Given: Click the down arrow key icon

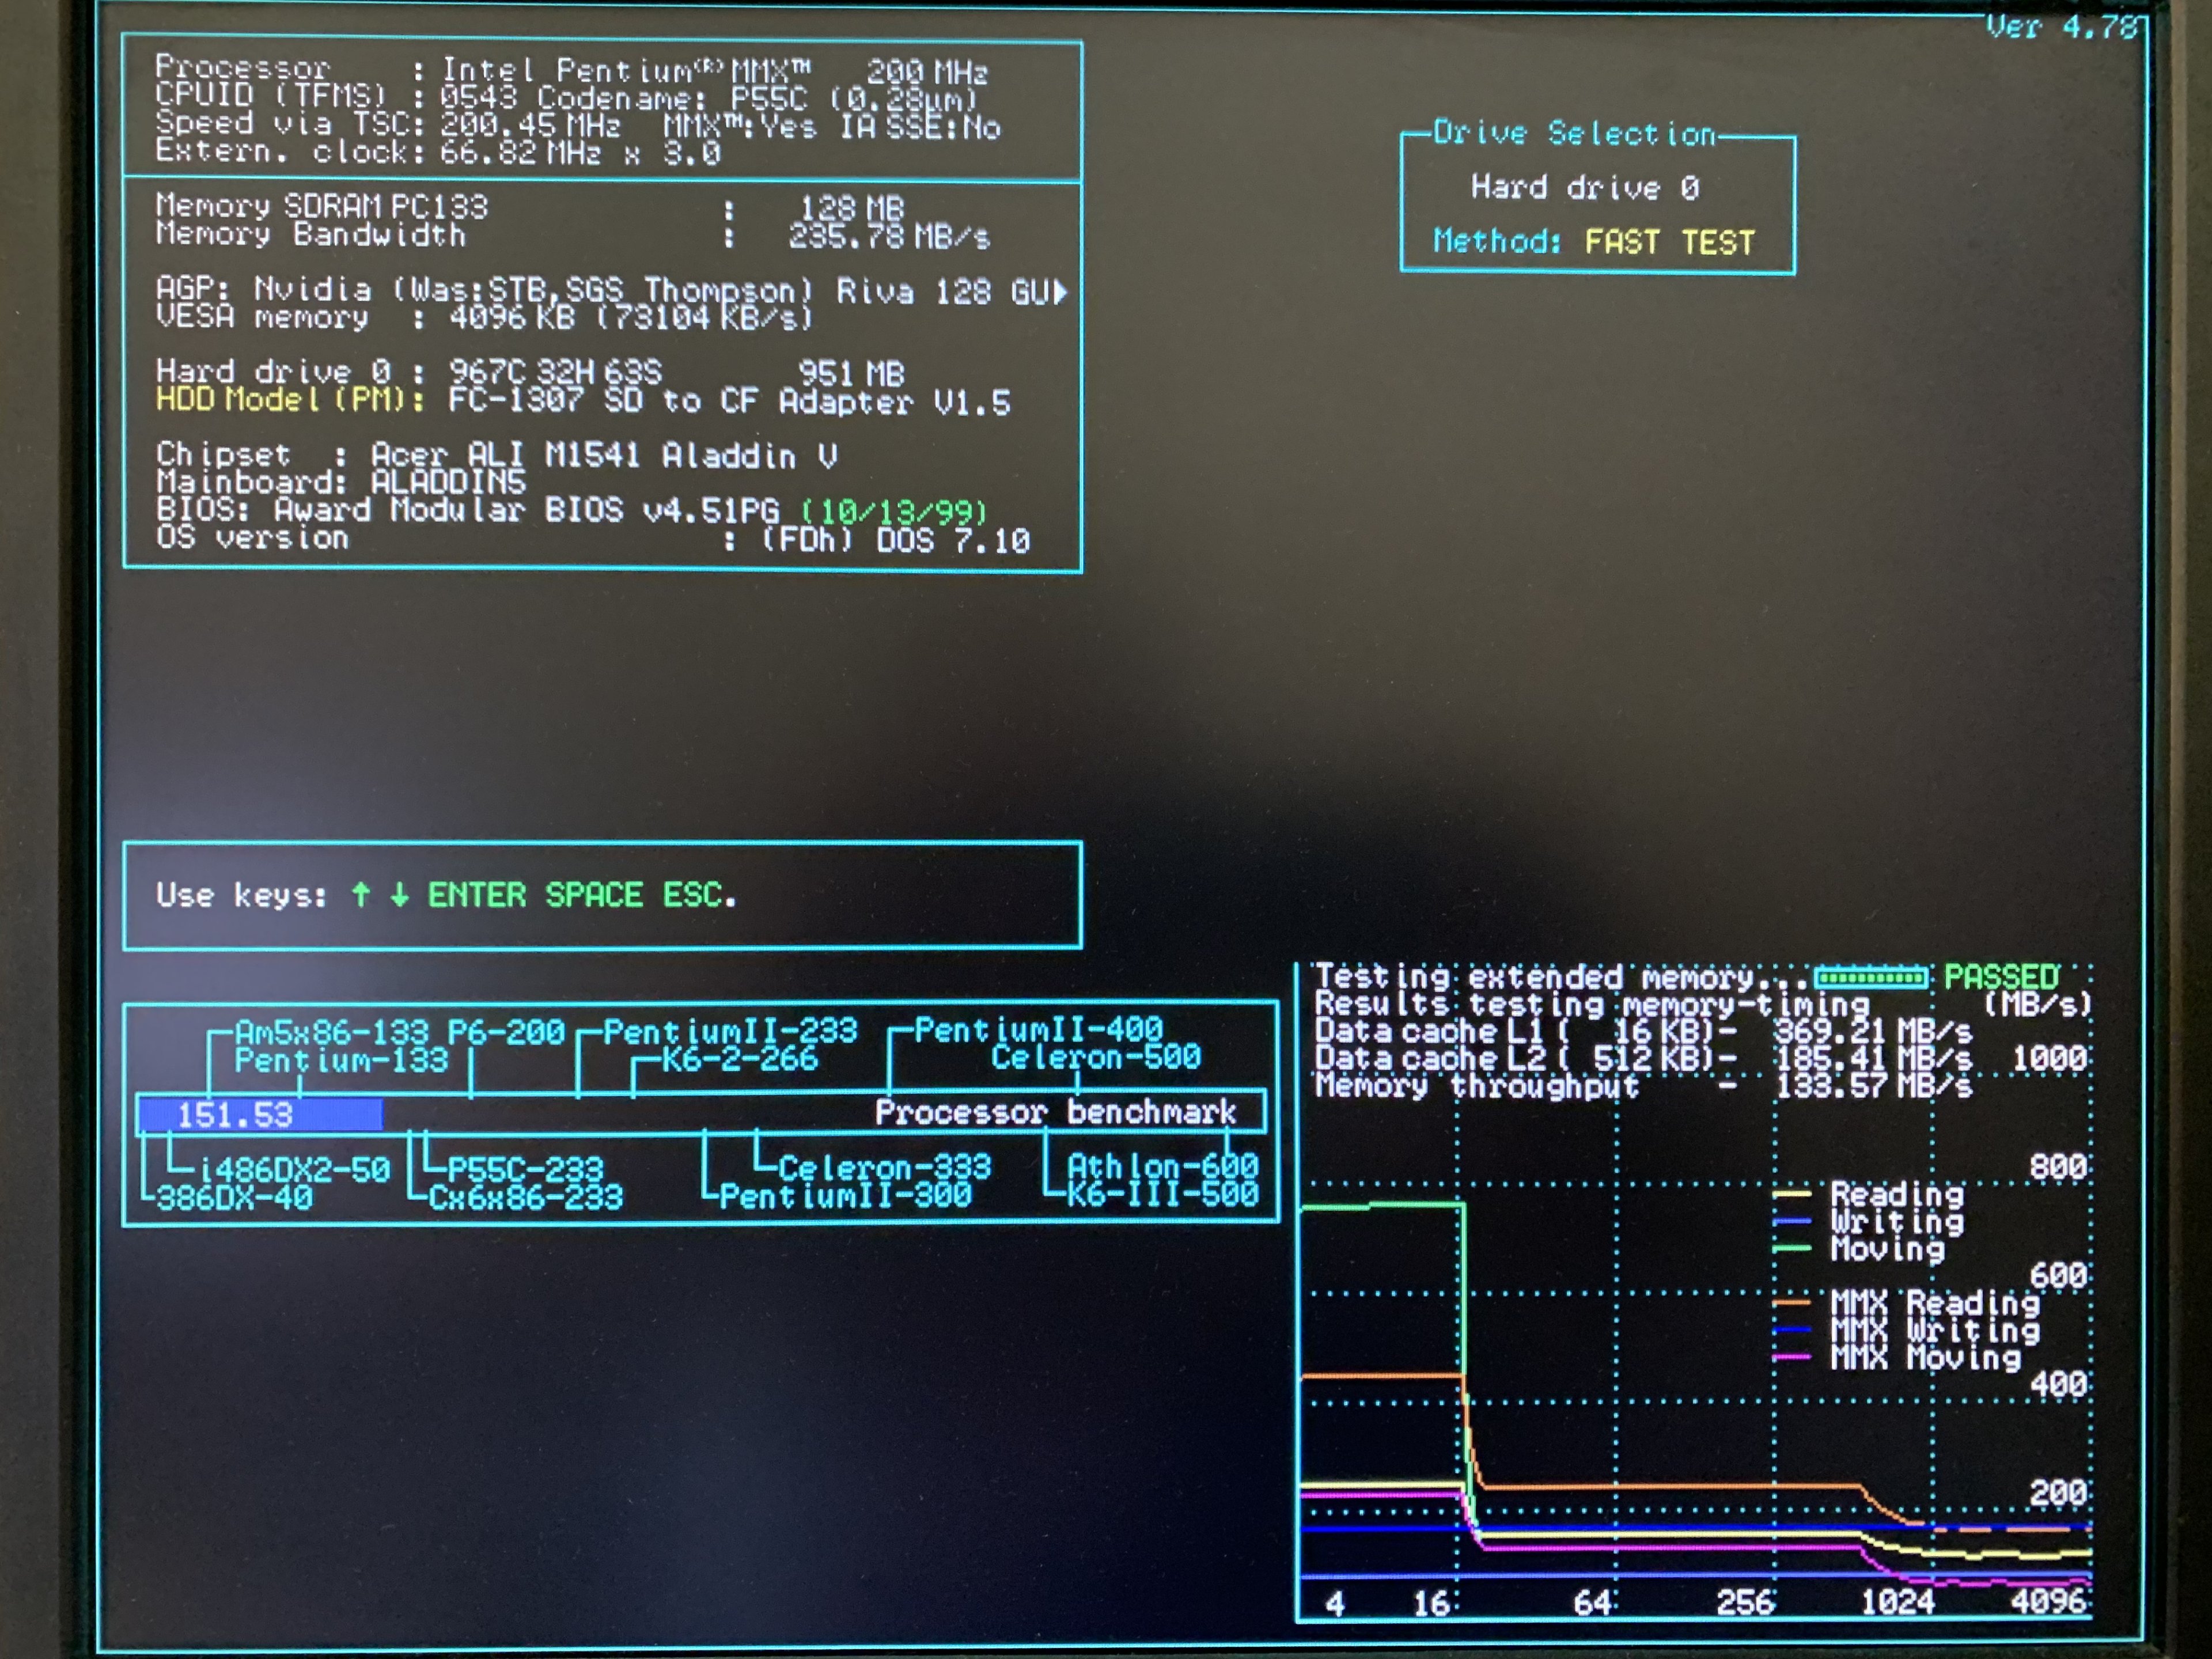Looking at the screenshot, I should 399,895.
